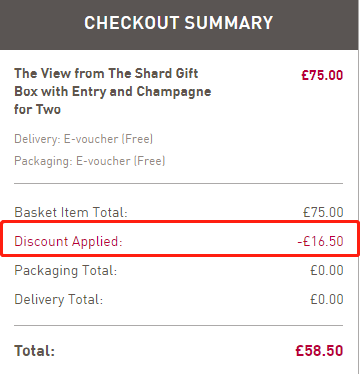Click the divider above the Total row
The width and height of the screenshot is (363, 374).
(x=178, y=325)
